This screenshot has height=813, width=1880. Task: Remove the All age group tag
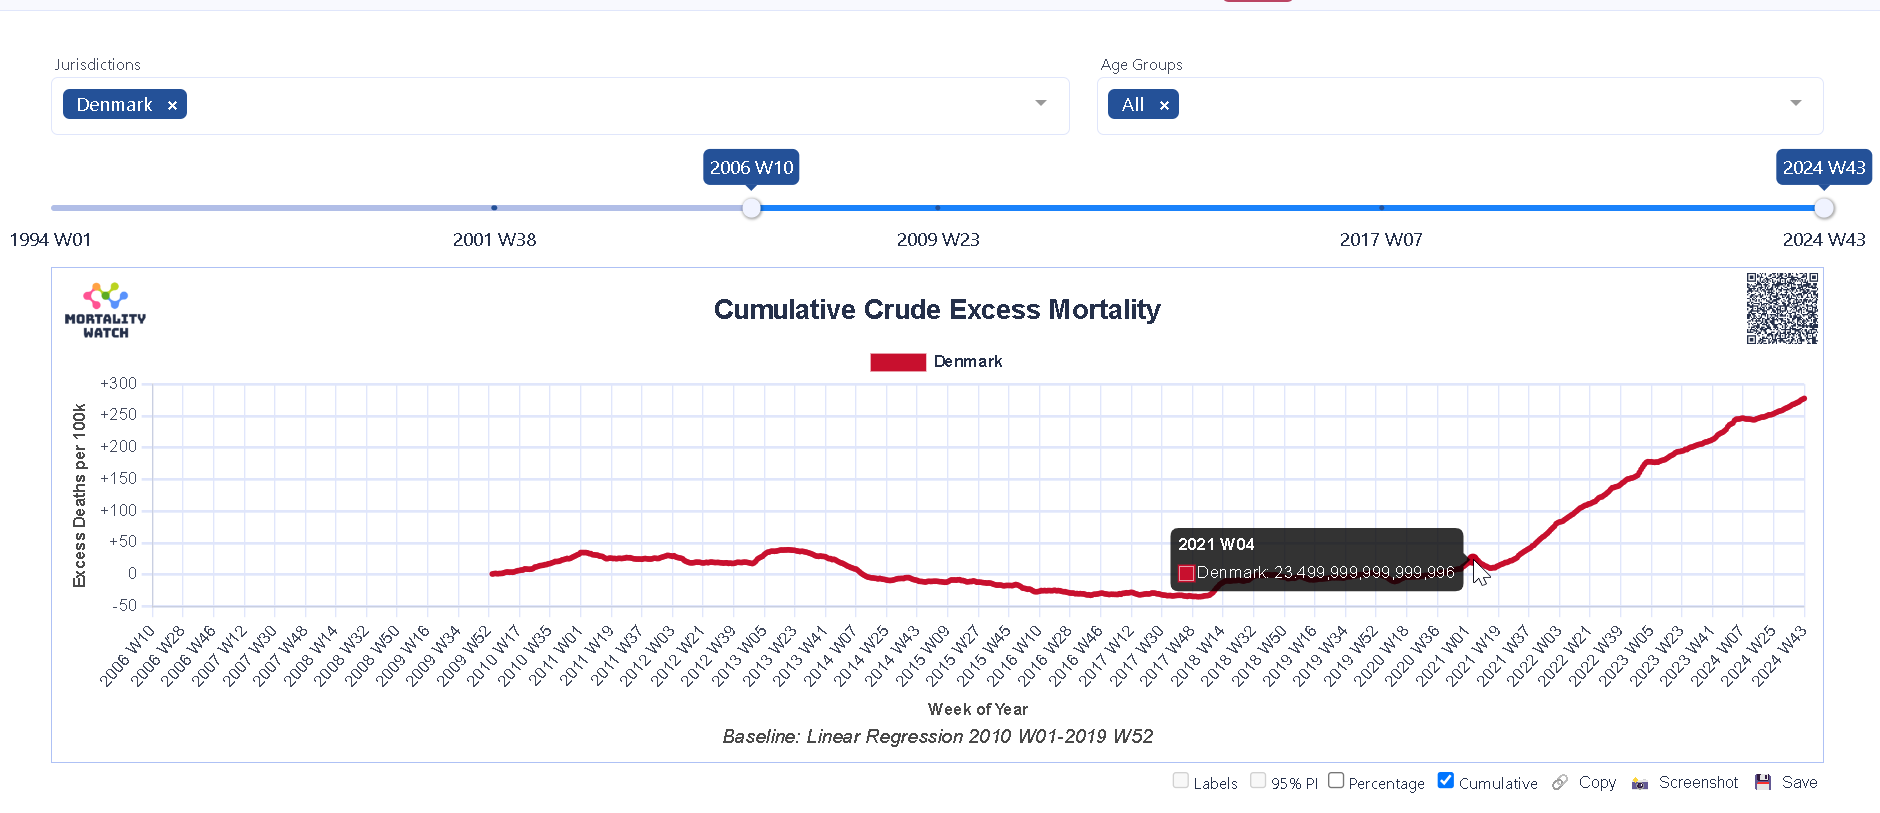[1164, 105]
